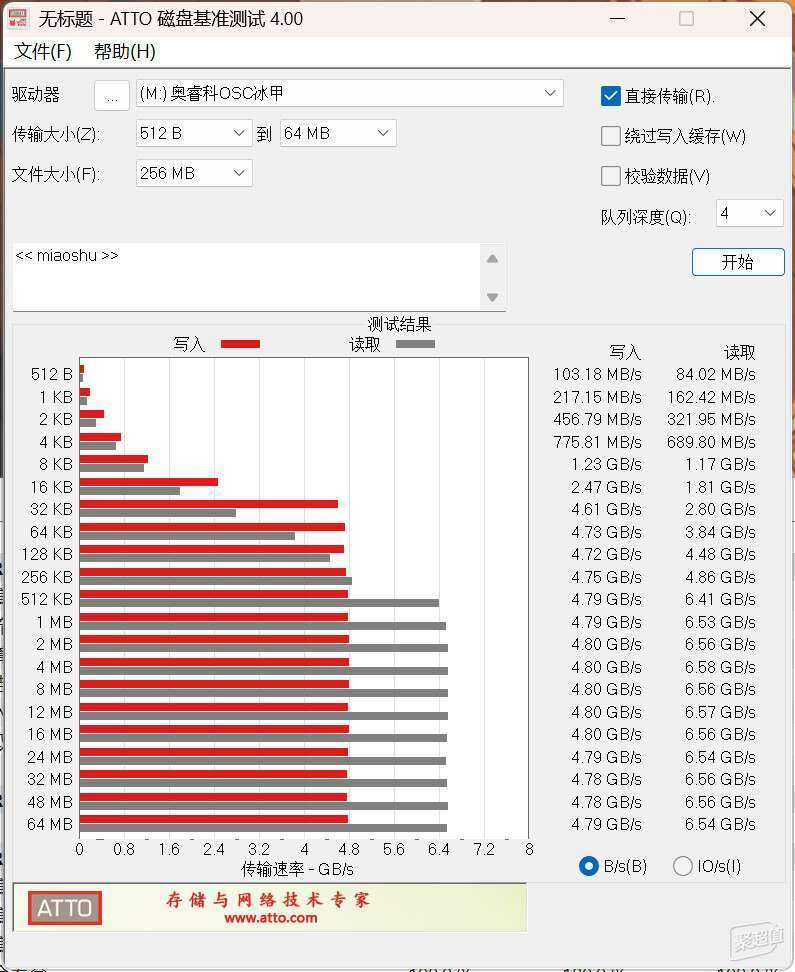Click the 测试结果 heading

[x=399, y=324]
